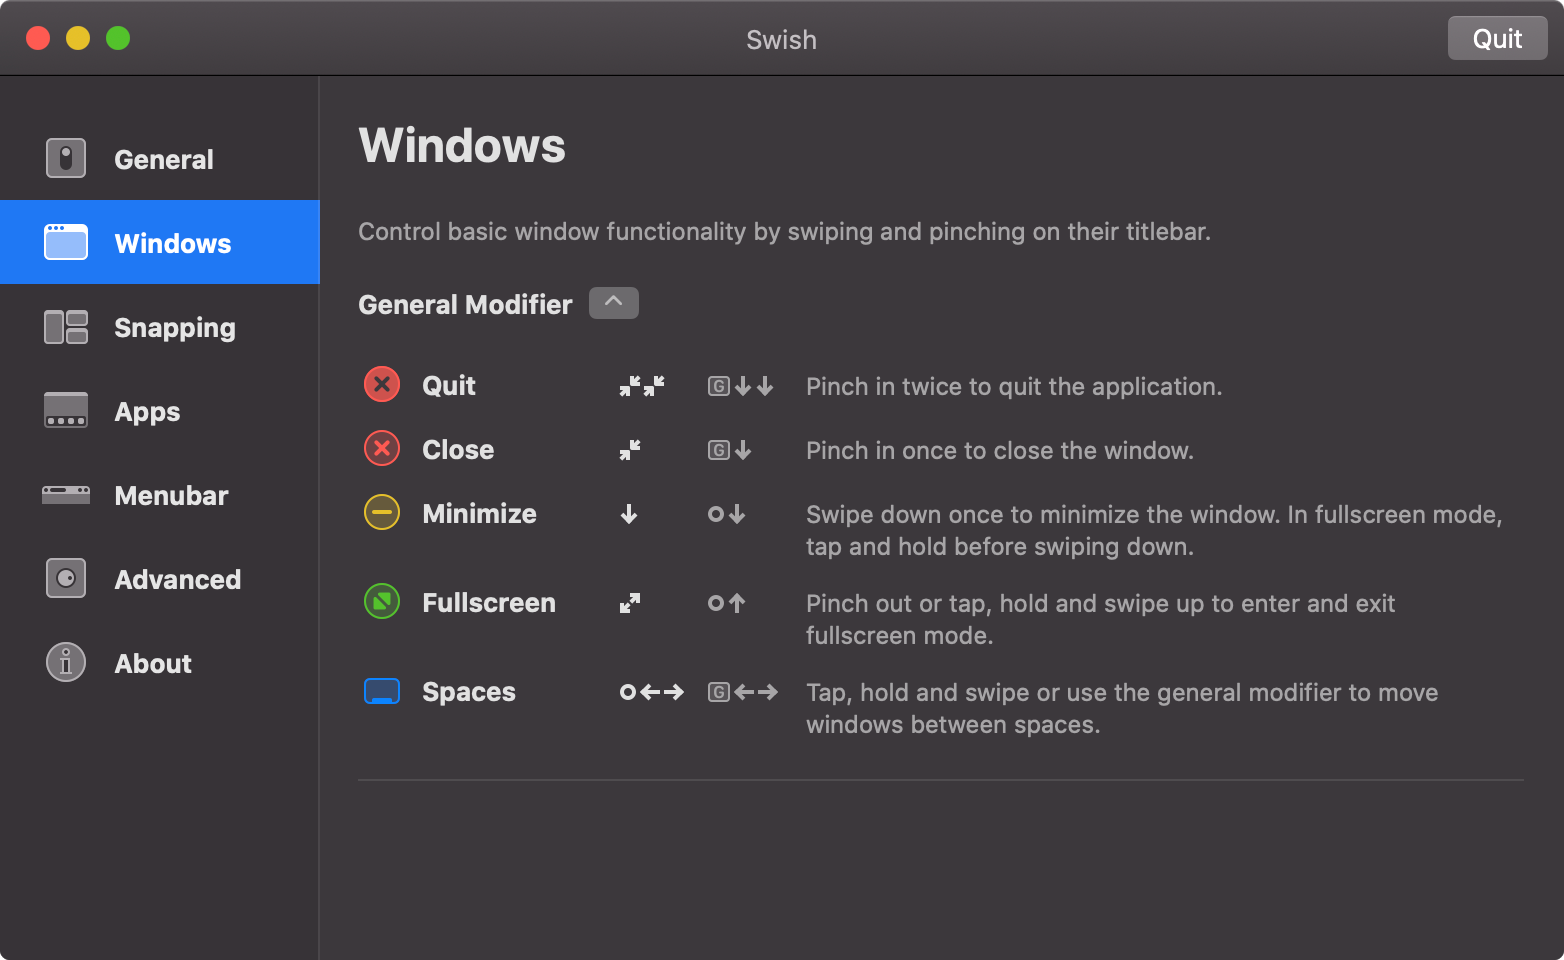Click the Minimize action label

point(479,514)
